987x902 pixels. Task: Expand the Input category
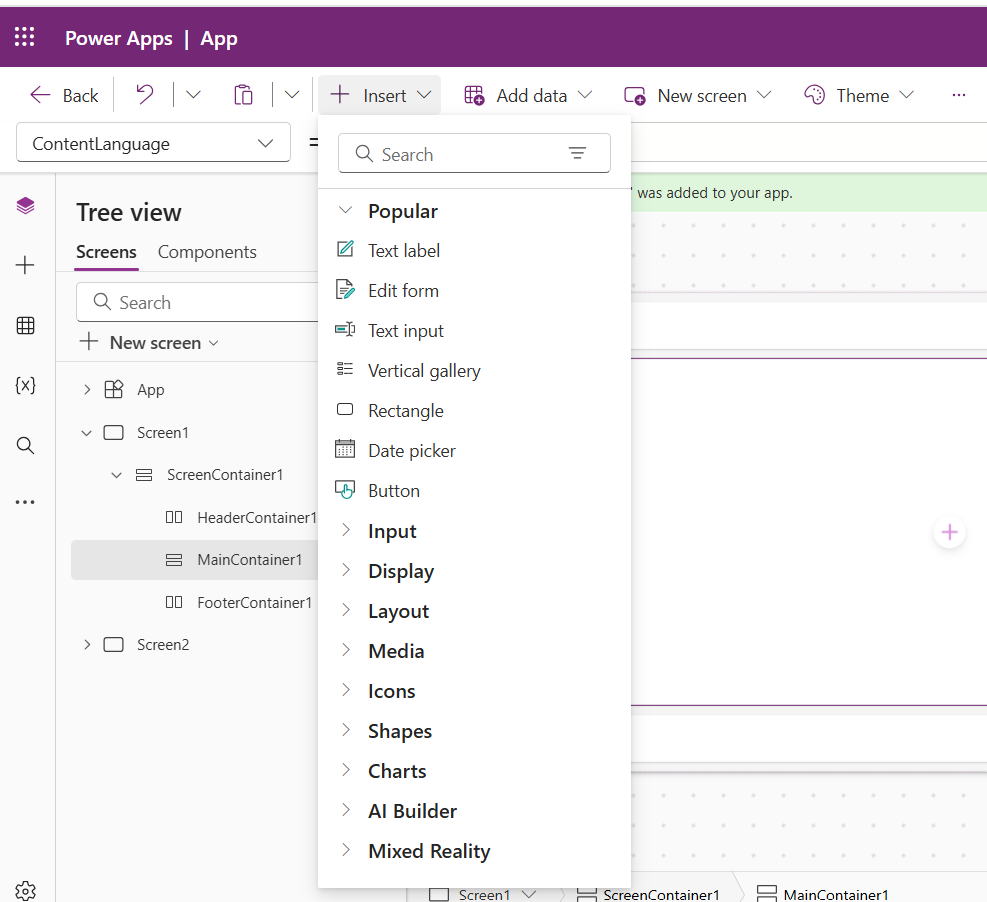click(x=346, y=530)
